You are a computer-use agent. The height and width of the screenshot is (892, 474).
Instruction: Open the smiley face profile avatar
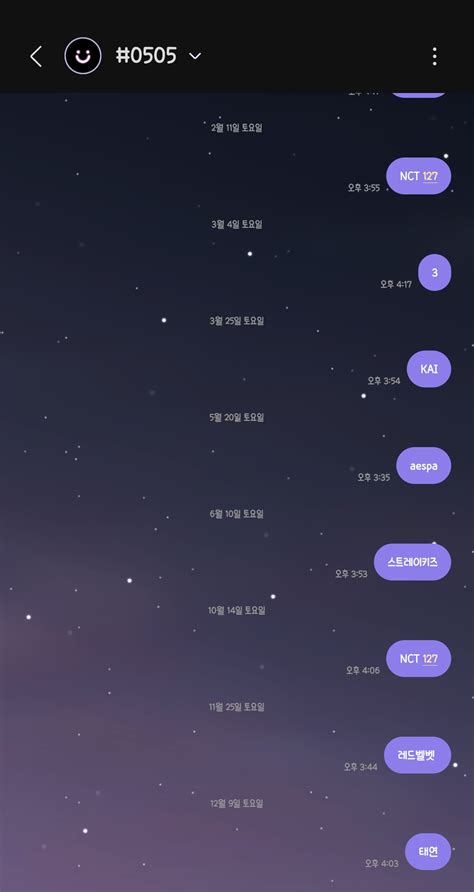click(x=83, y=56)
